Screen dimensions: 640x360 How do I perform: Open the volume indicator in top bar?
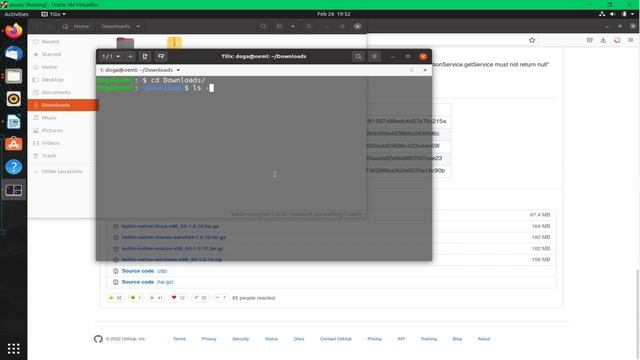pyautogui.click(x=613, y=14)
